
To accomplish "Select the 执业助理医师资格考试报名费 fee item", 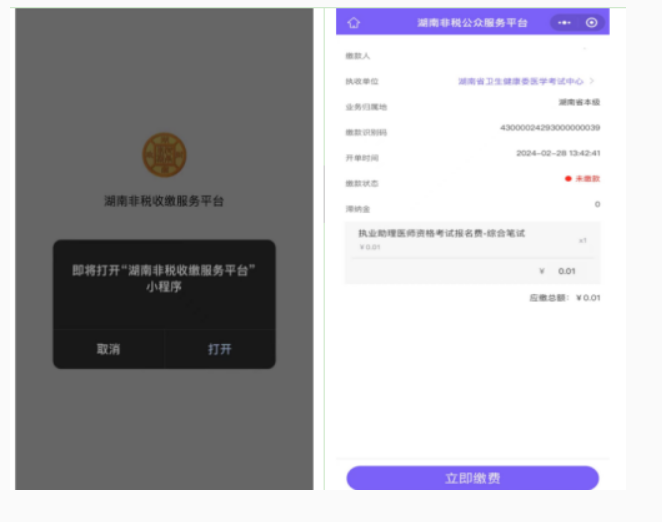I will 442,233.
